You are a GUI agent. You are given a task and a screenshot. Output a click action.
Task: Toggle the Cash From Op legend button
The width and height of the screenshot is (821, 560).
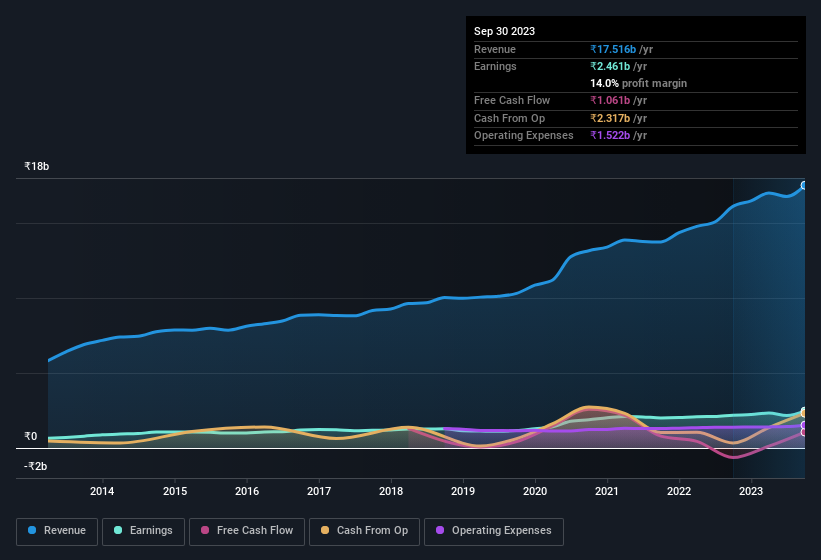point(364,531)
